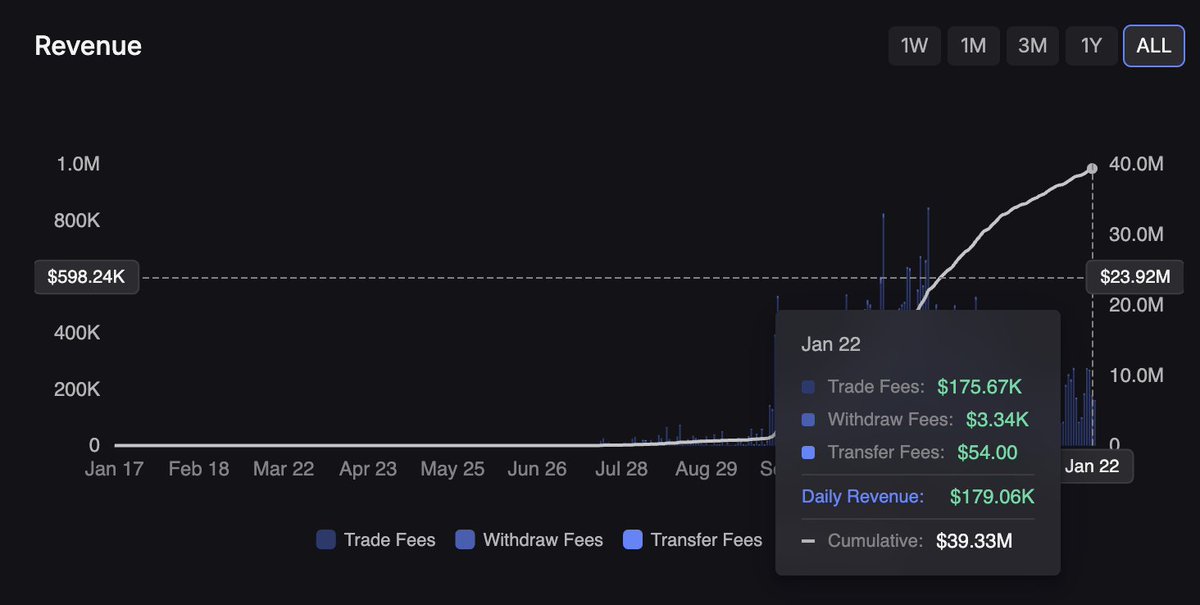This screenshot has height=605, width=1200.
Task: Click the Withdraw Fees legend color square
Action: 465,540
